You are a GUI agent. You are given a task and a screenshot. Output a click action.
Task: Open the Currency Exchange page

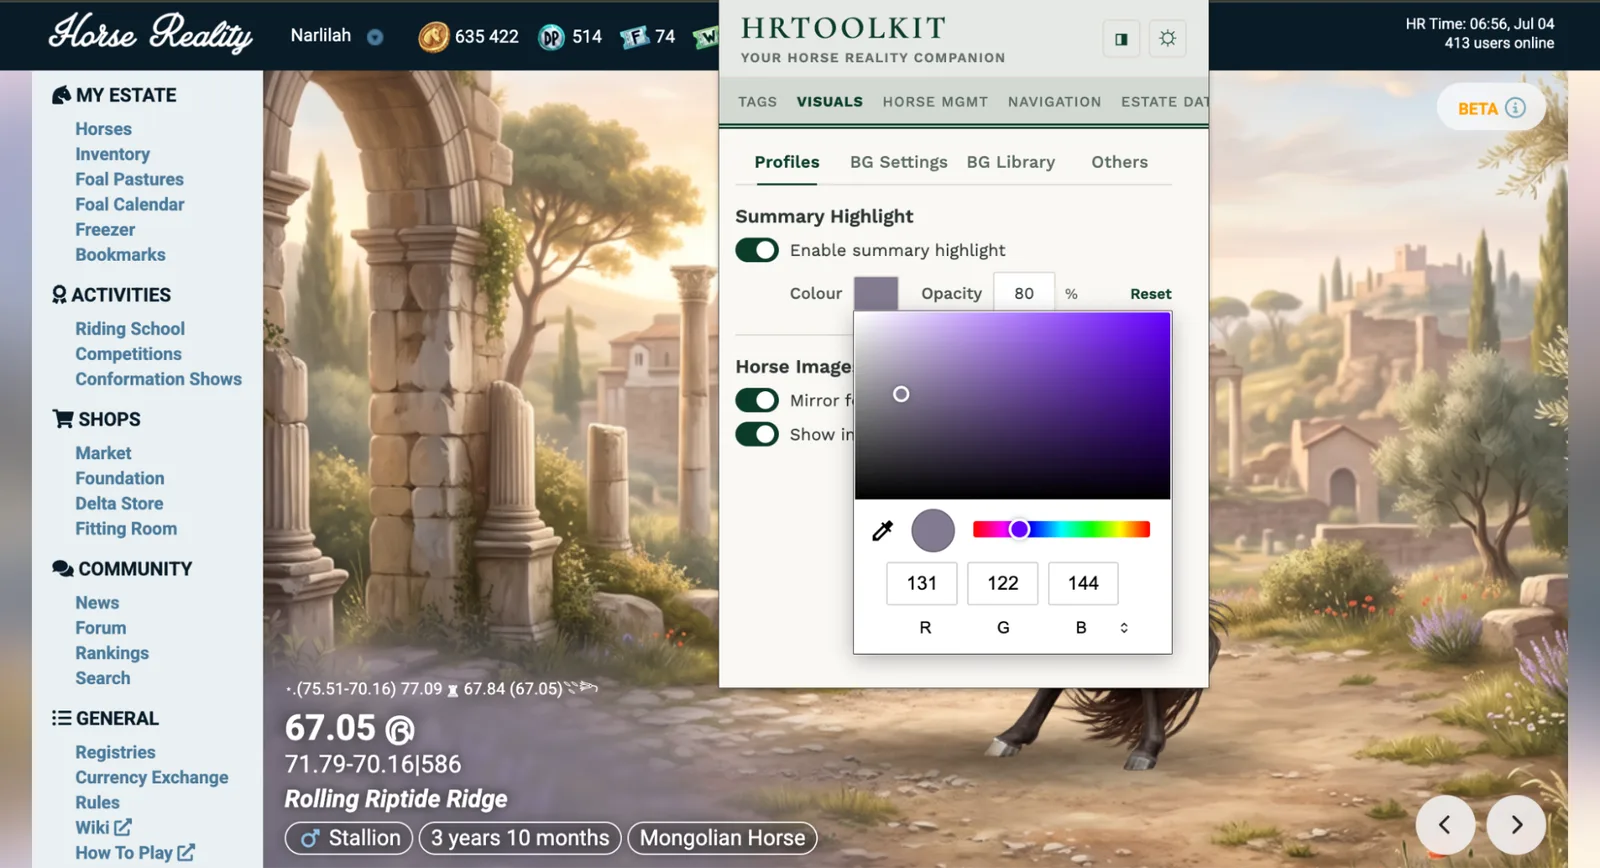point(152,778)
